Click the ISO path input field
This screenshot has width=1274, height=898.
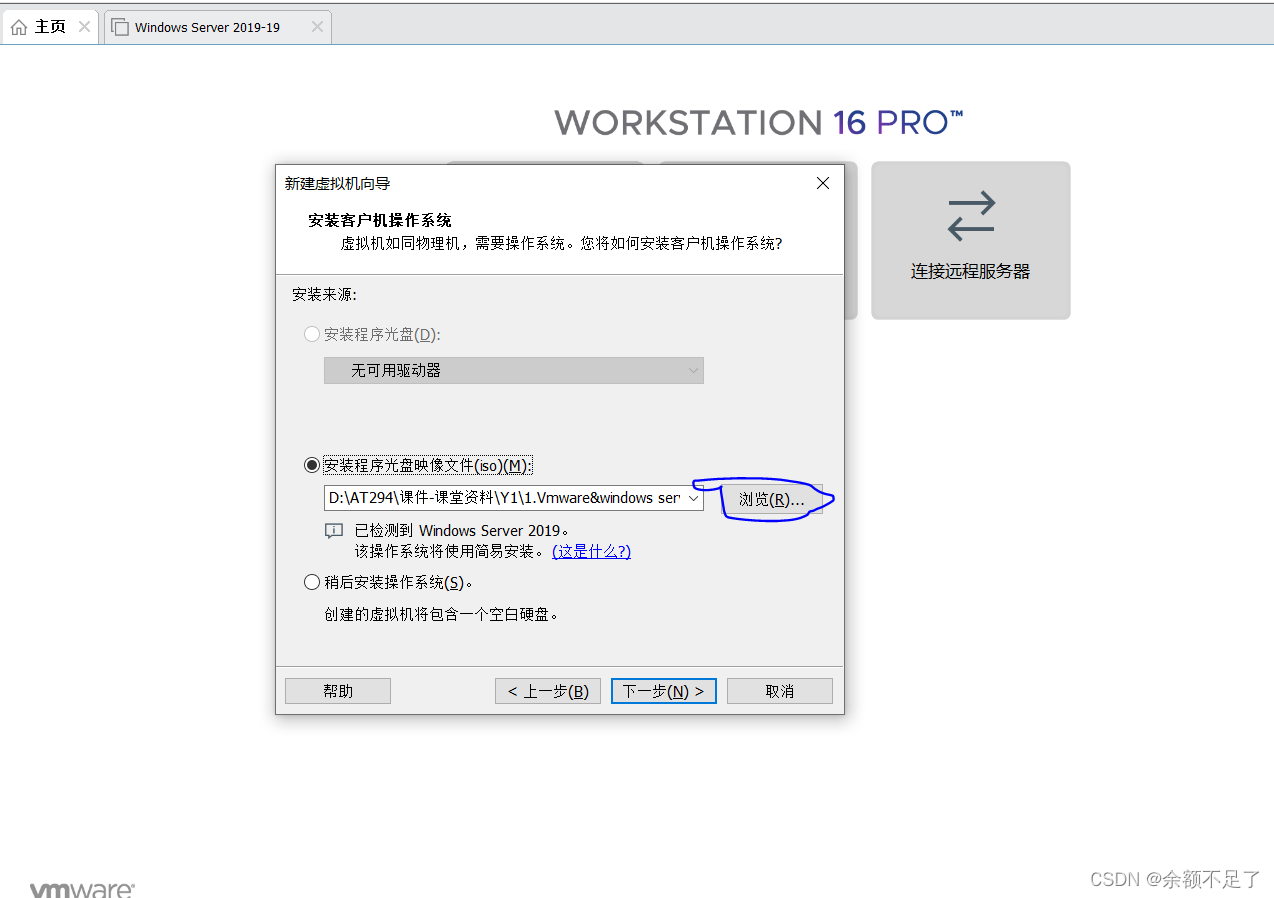pos(503,498)
